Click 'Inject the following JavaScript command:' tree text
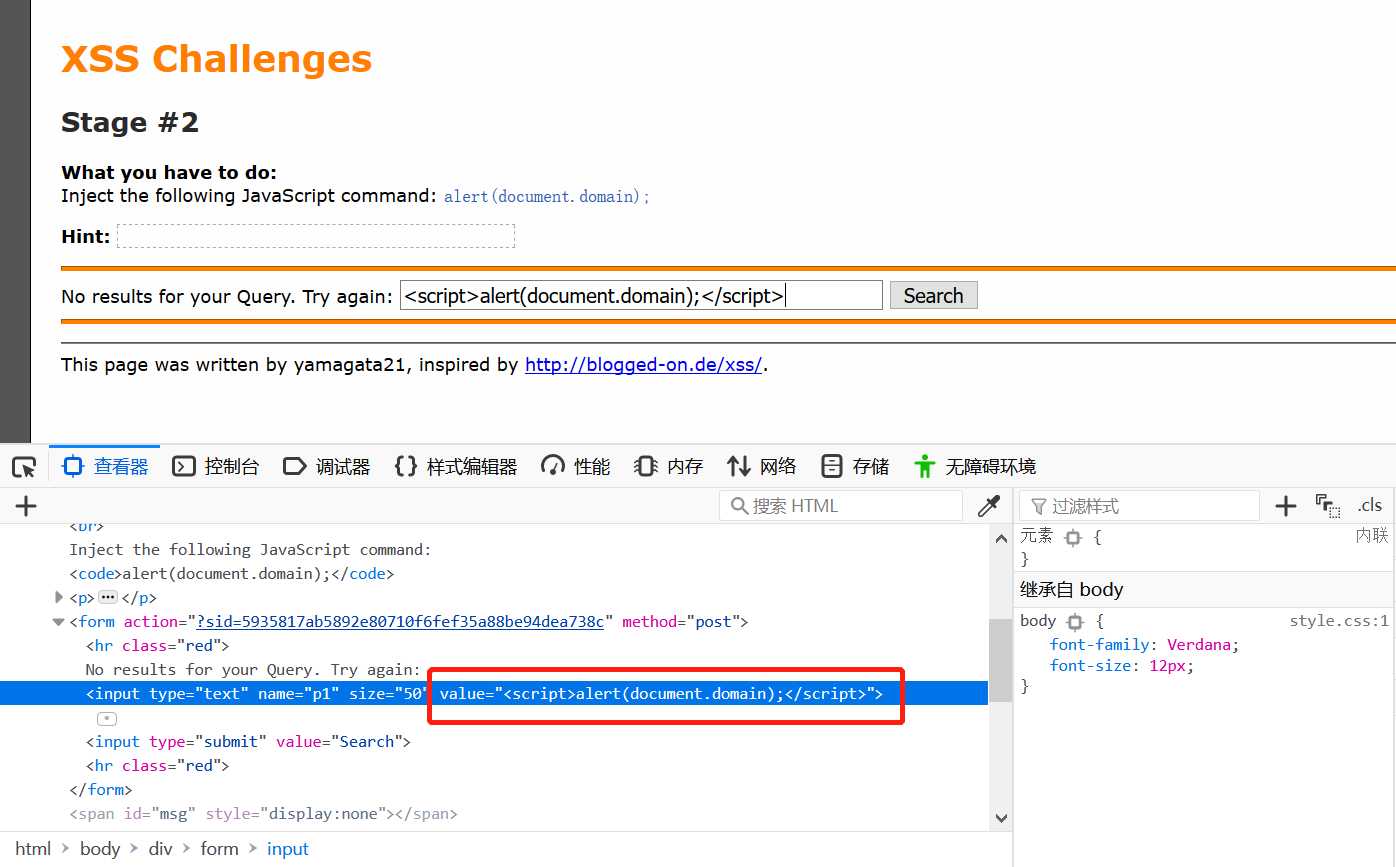This screenshot has width=1396, height=867. pos(250,550)
